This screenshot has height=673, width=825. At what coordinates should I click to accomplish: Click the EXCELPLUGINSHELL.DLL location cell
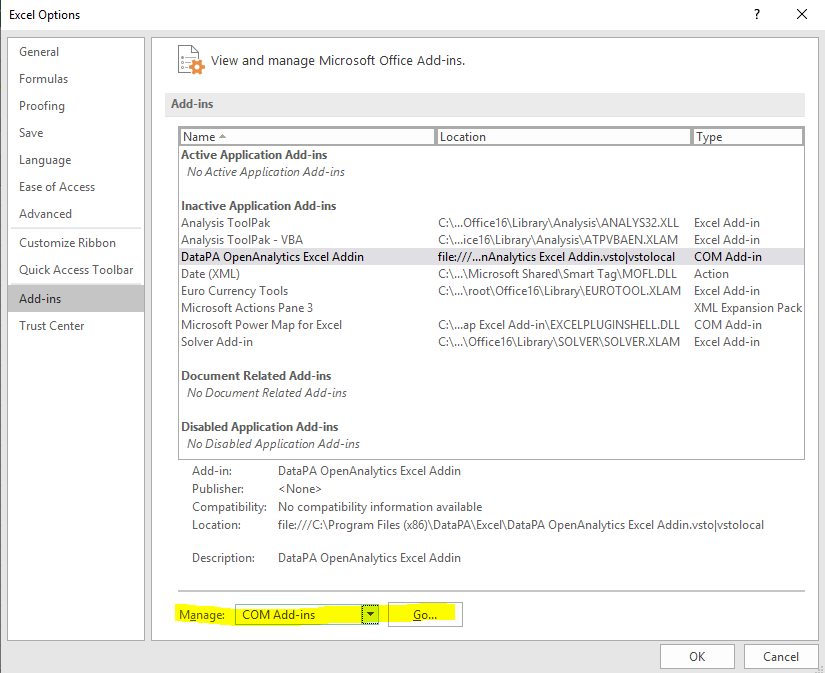point(559,325)
